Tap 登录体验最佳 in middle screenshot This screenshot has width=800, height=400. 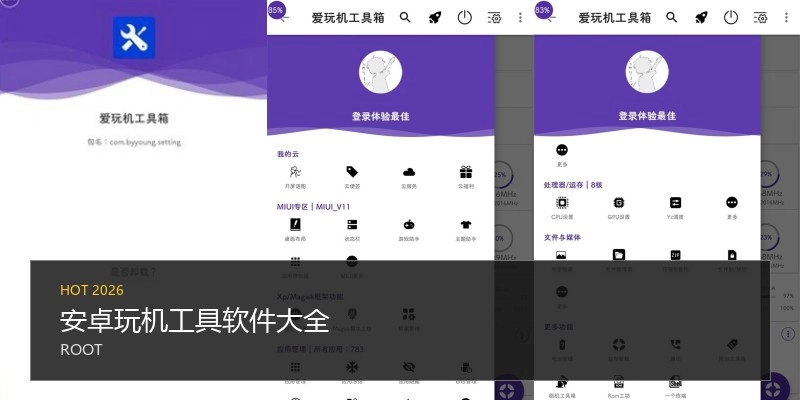tap(380, 116)
